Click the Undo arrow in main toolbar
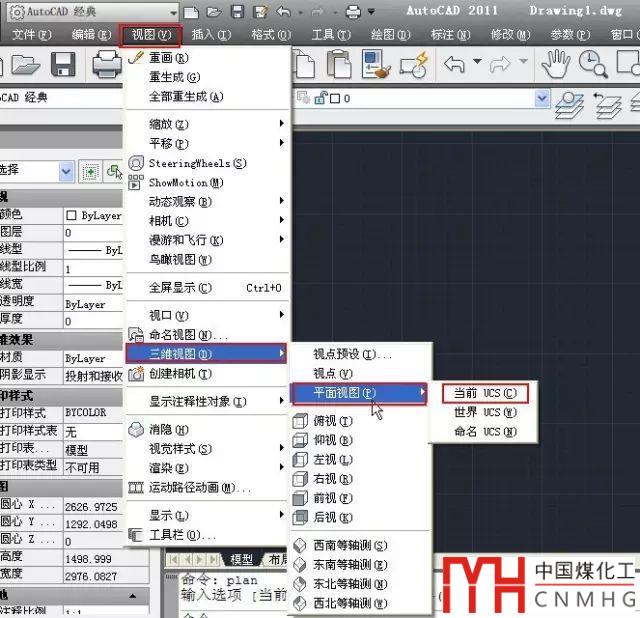640x618 pixels. [454, 66]
